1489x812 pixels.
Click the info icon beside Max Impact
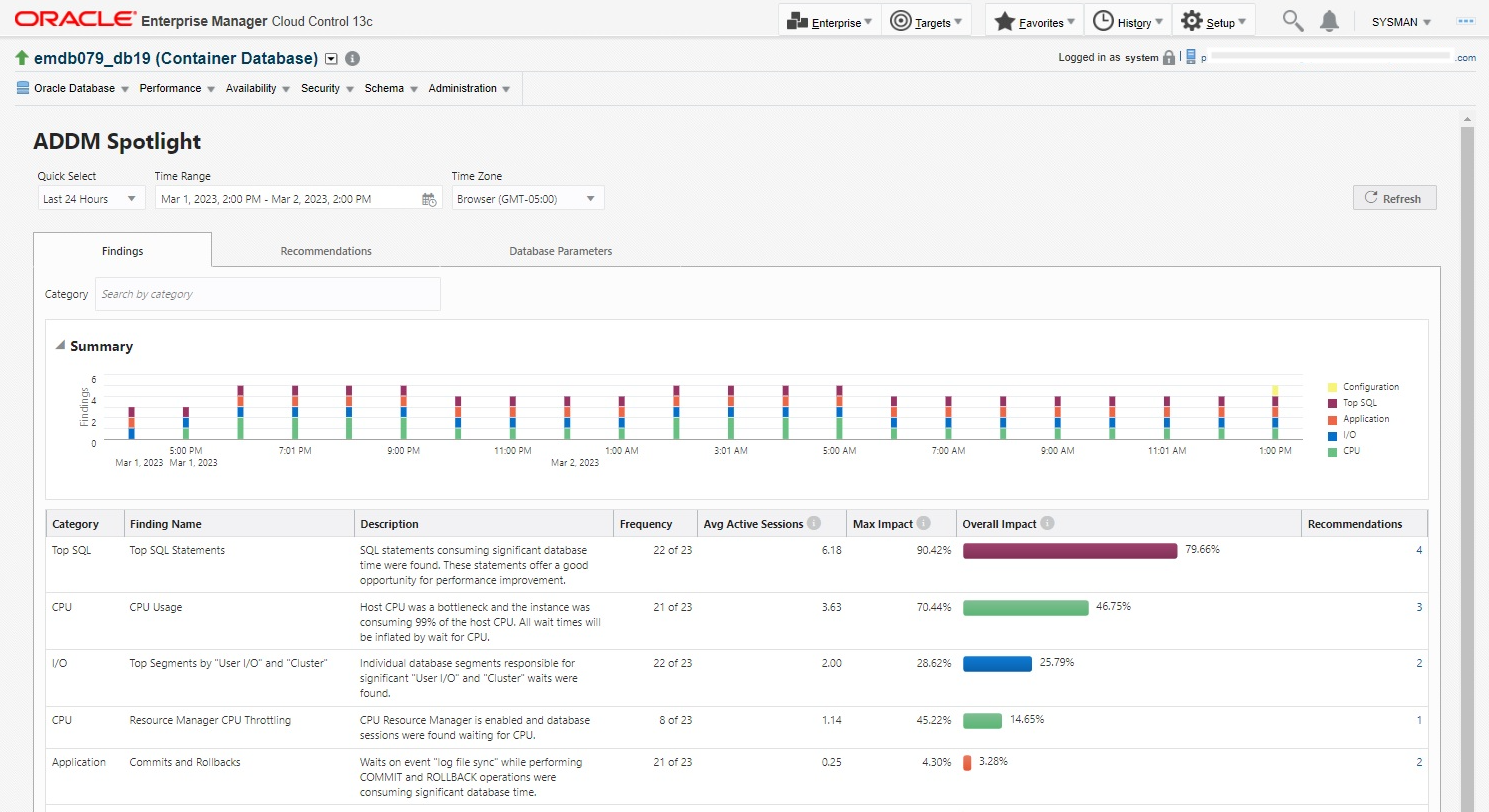[x=923, y=523]
